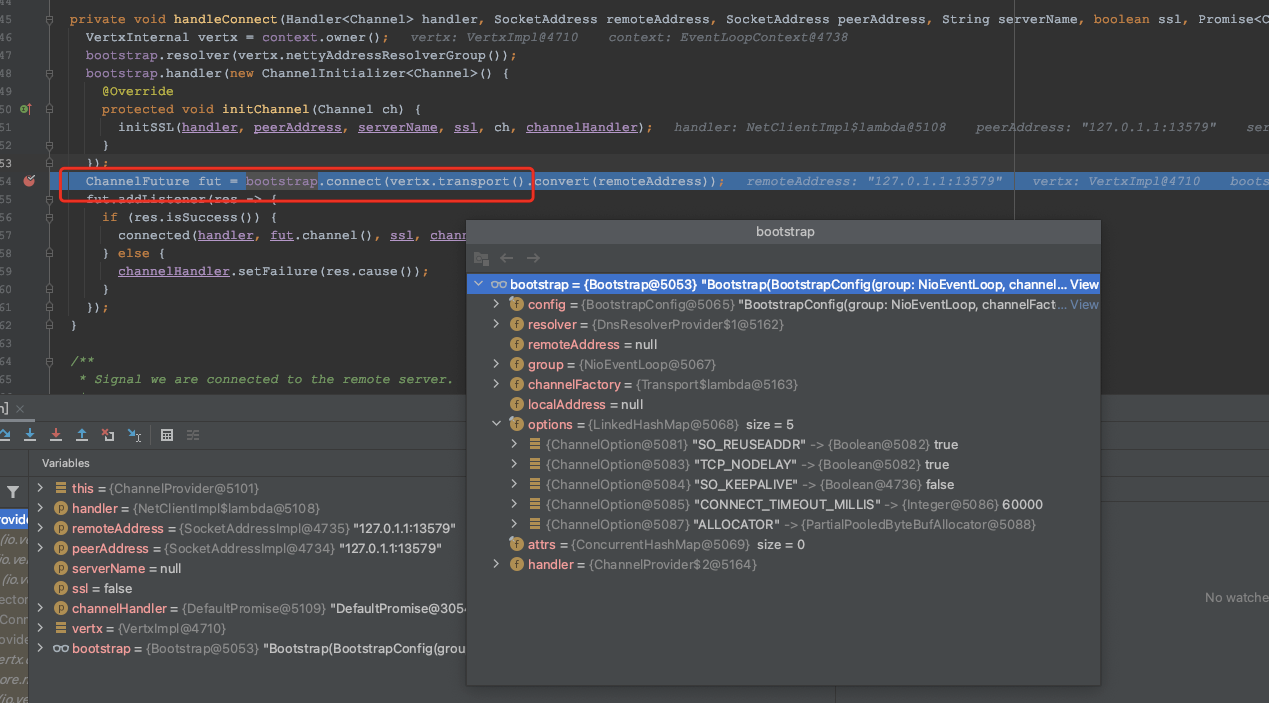Click the Step Out arrow icon
This screenshot has width=1269, height=703.
point(82,434)
